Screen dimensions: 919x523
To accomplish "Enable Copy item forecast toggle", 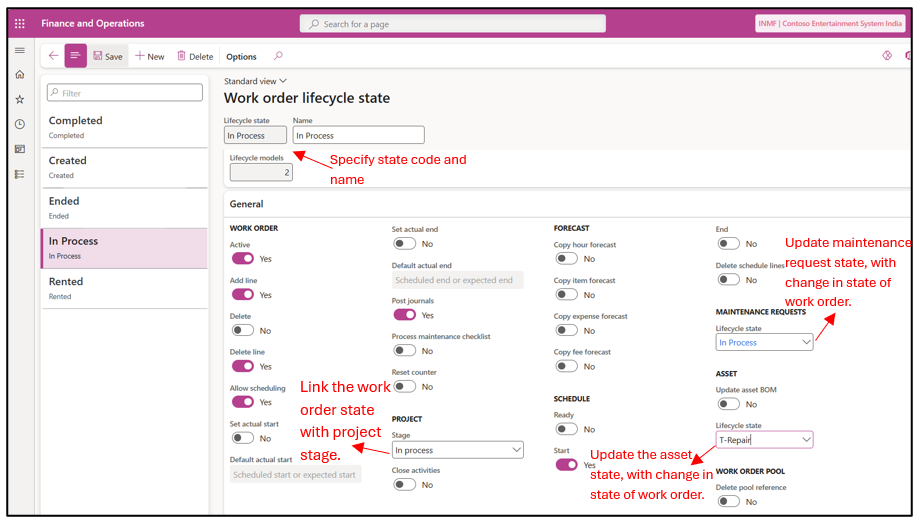I will (x=566, y=294).
